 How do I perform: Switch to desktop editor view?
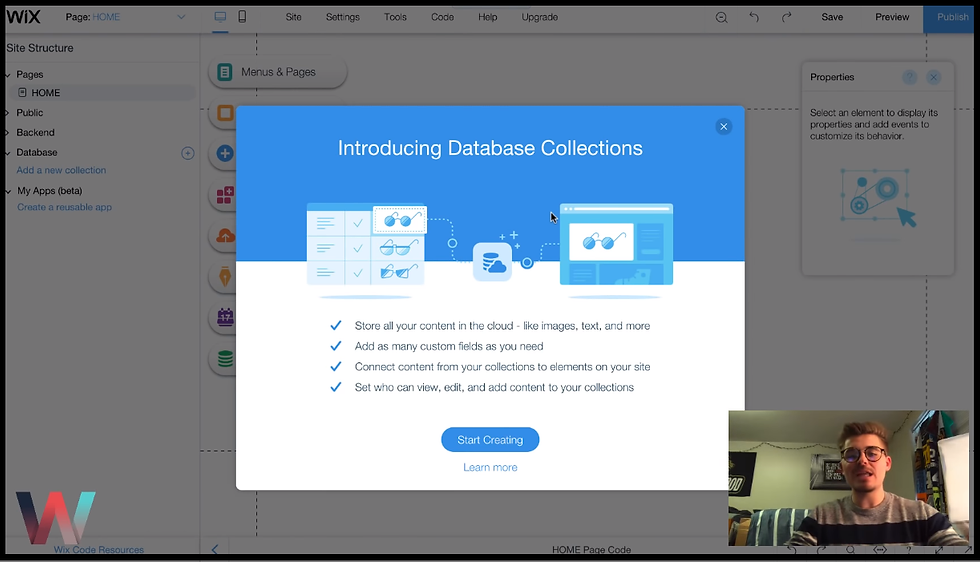[x=220, y=17]
